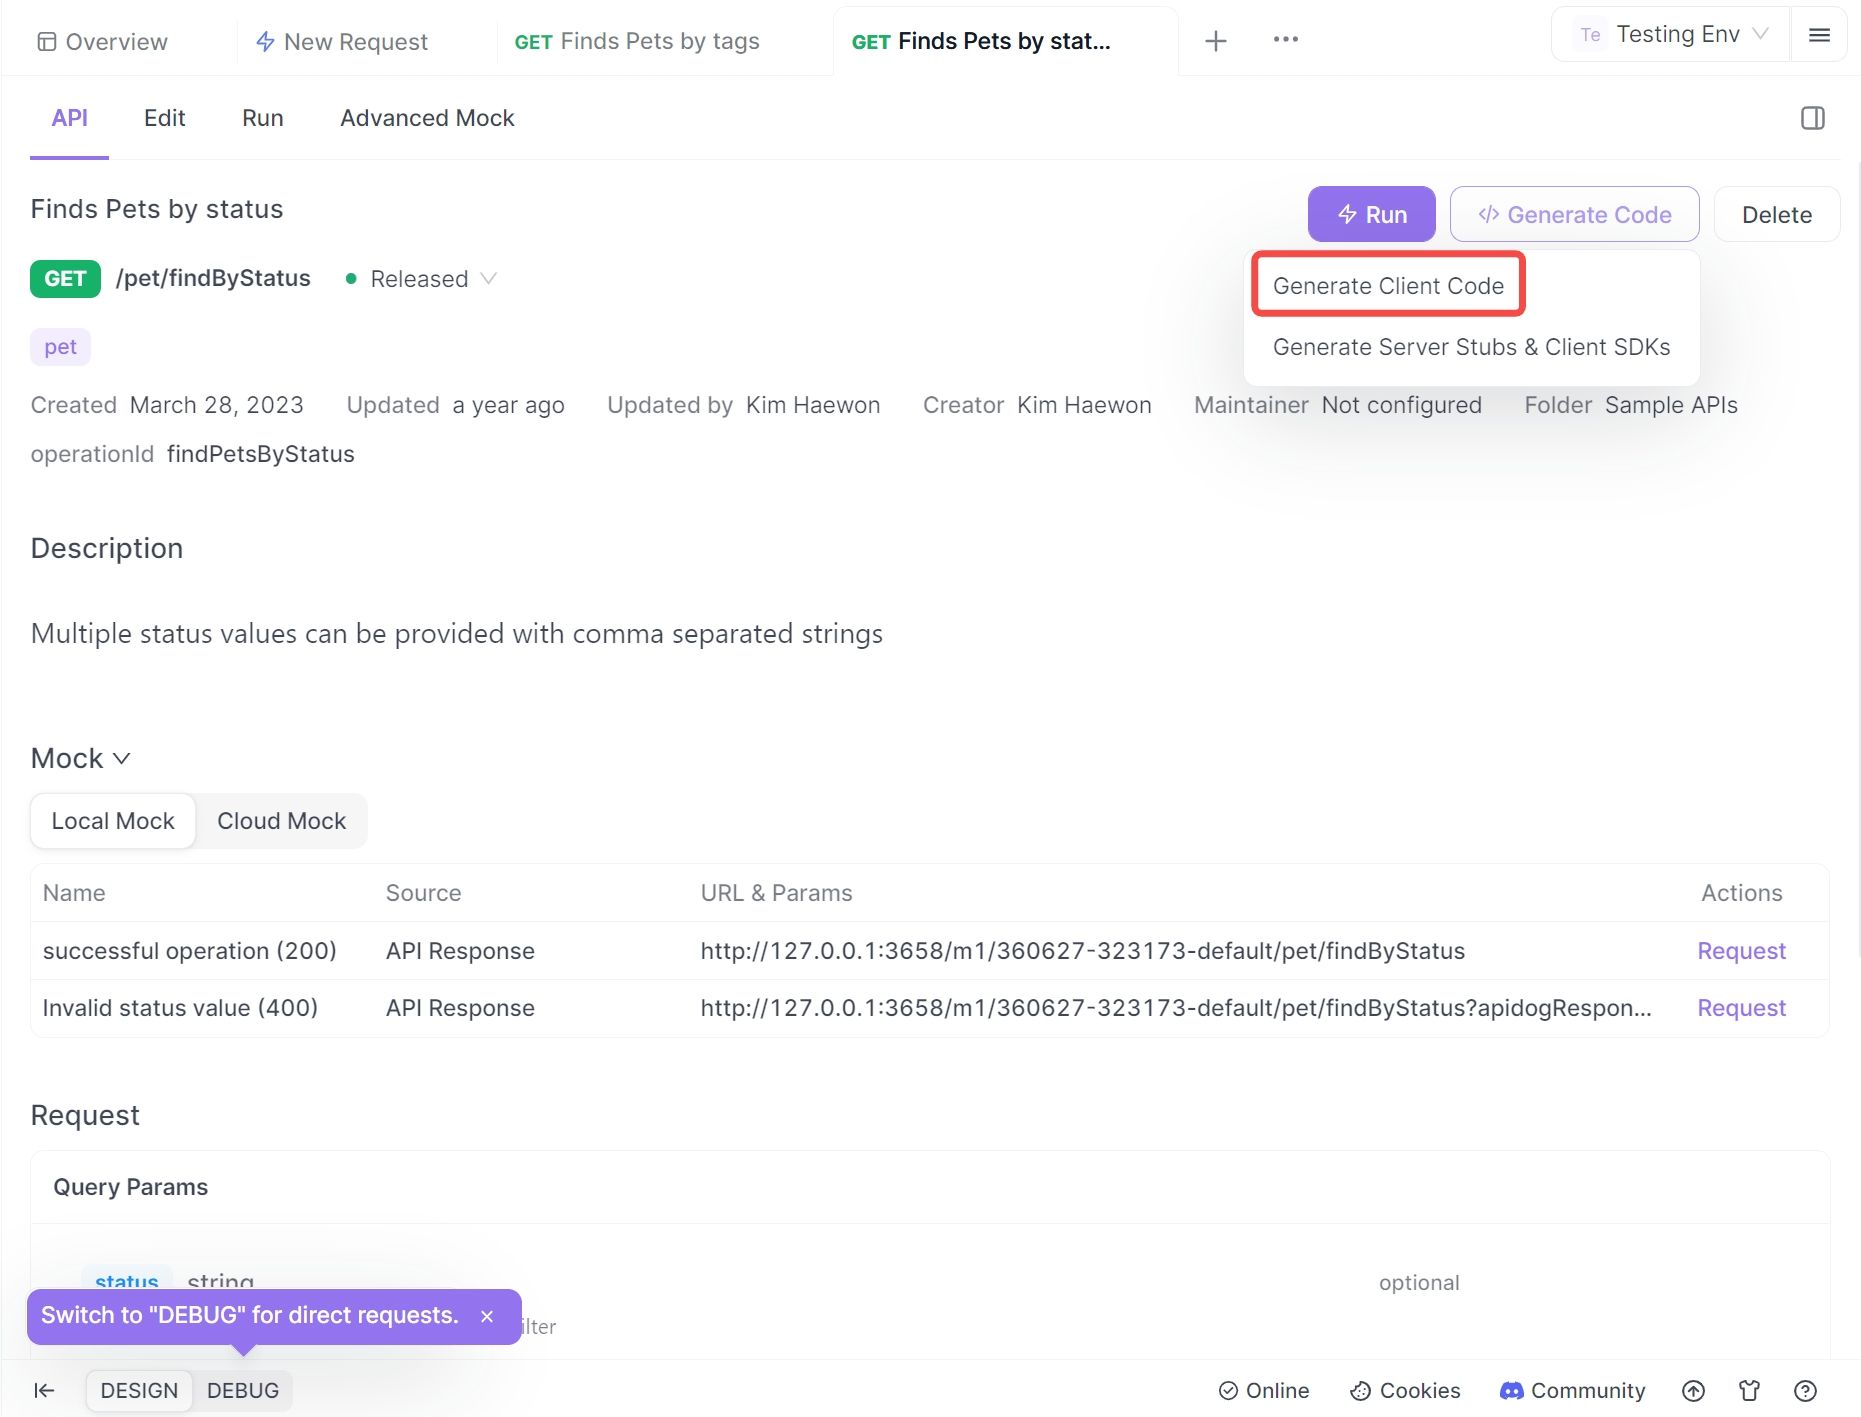This screenshot has width=1861, height=1417.
Task: Open the Overview tab
Action: coord(102,41)
